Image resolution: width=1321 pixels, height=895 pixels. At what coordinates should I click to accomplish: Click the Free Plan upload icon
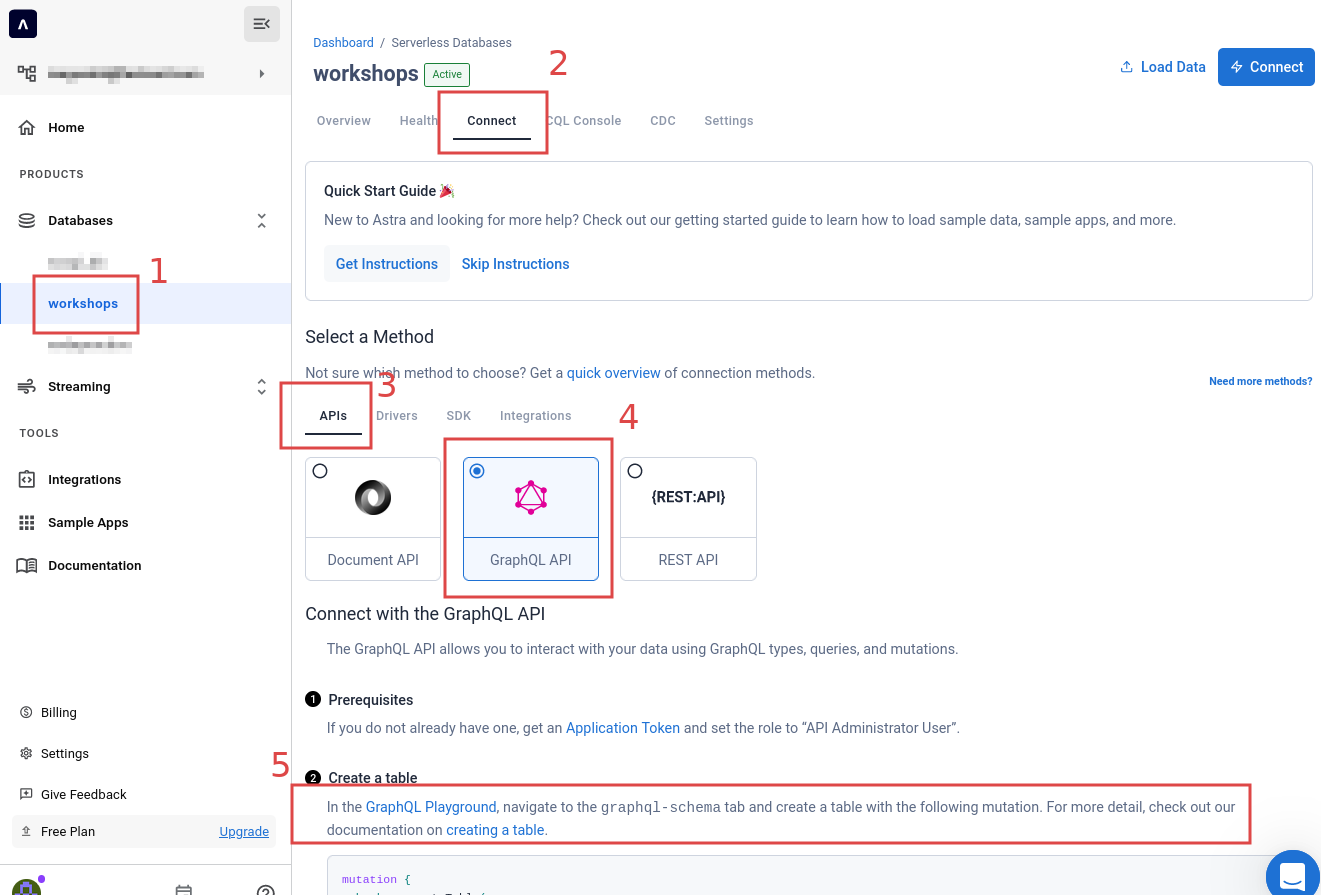(26, 831)
